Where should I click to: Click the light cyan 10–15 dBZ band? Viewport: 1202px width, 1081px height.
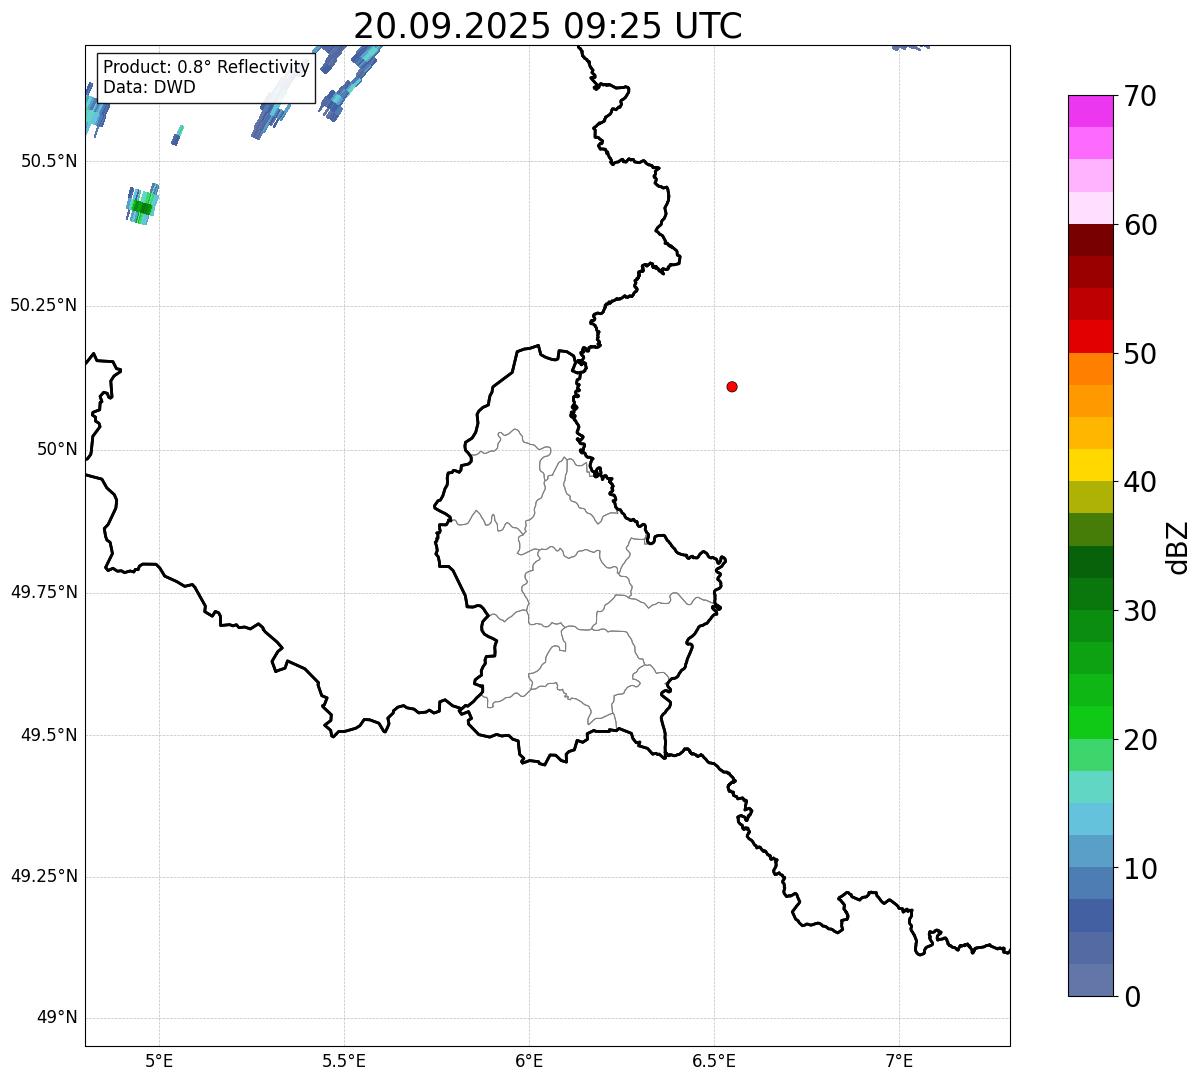1090,819
